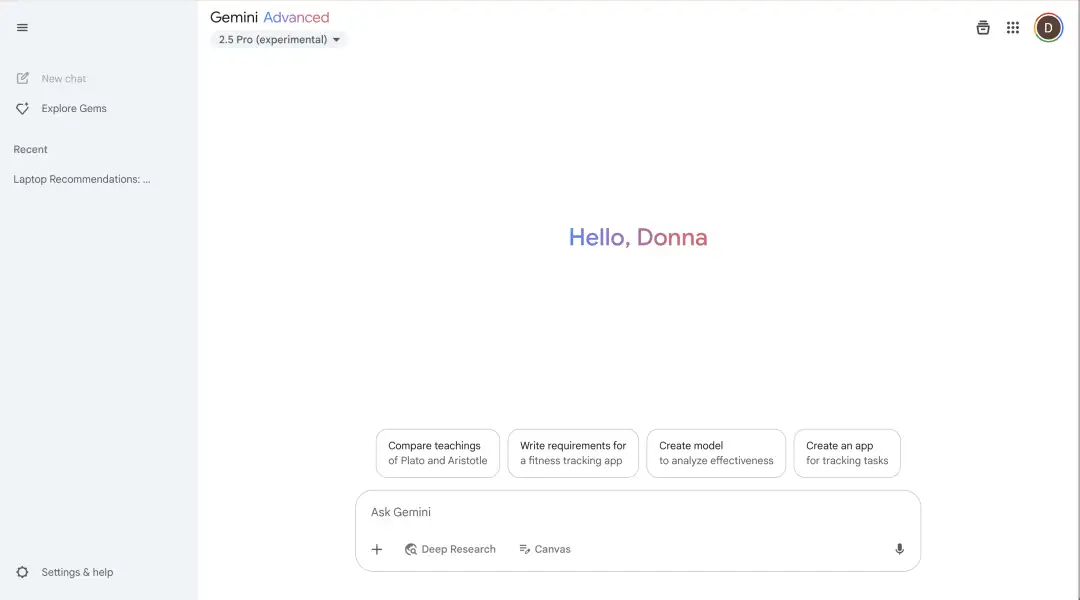The height and width of the screenshot is (600, 1080).
Task: Open the Donna account avatar
Action: point(1048,28)
